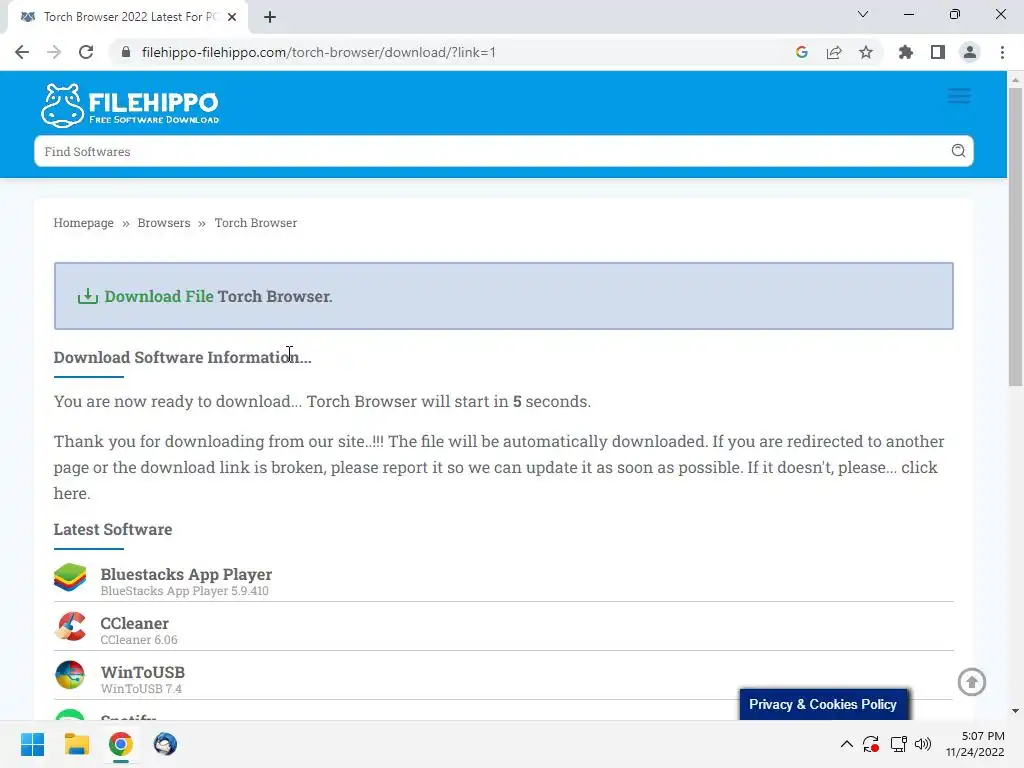Expand the tab search dropdown chevron

(863, 14)
